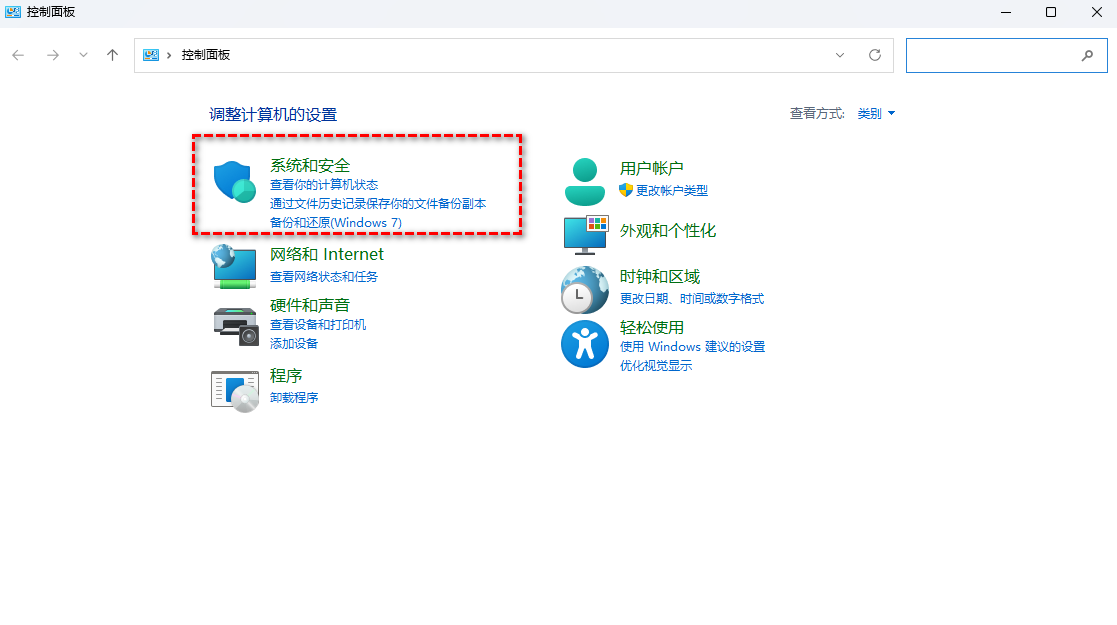
Task: Open the 类别 view-by dropdown
Action: (876, 114)
